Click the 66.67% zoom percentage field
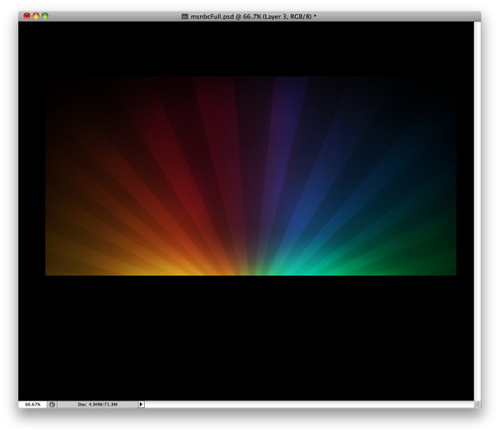500x434 pixels. [33, 404]
